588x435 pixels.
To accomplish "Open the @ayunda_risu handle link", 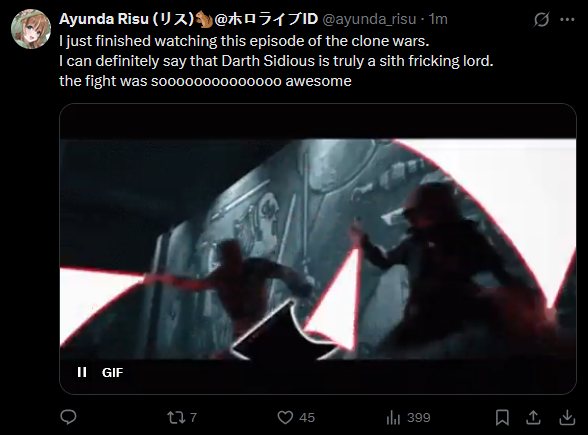I will 369,19.
